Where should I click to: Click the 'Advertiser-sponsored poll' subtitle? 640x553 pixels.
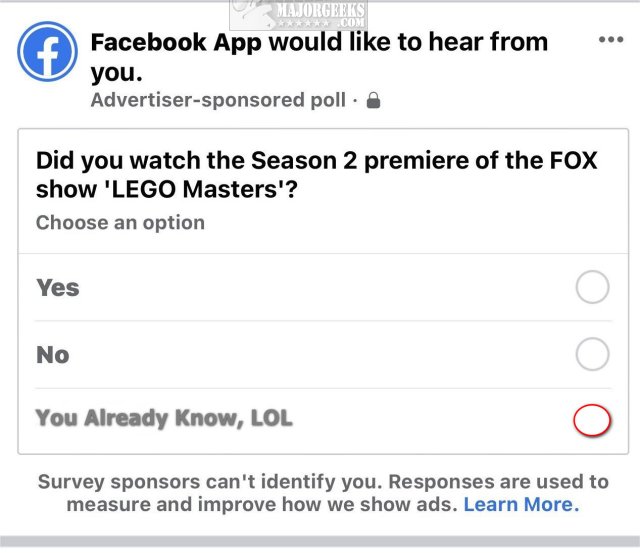tap(218, 100)
